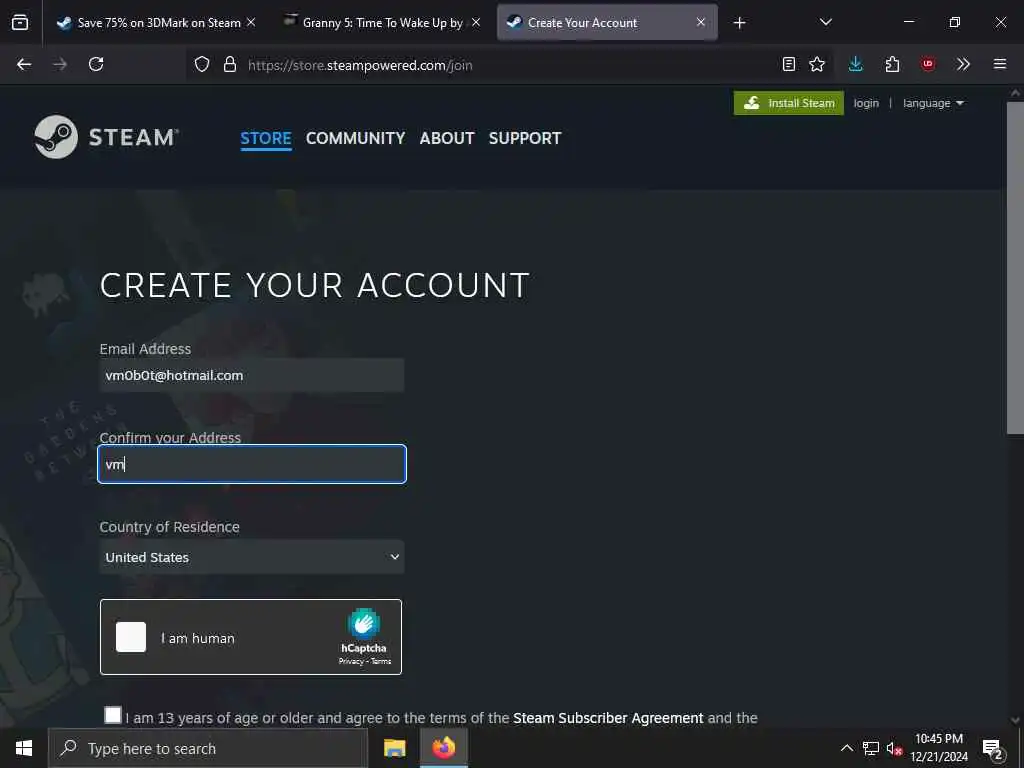Open the uBlock Origin extension icon
1024x768 pixels.
point(927,64)
